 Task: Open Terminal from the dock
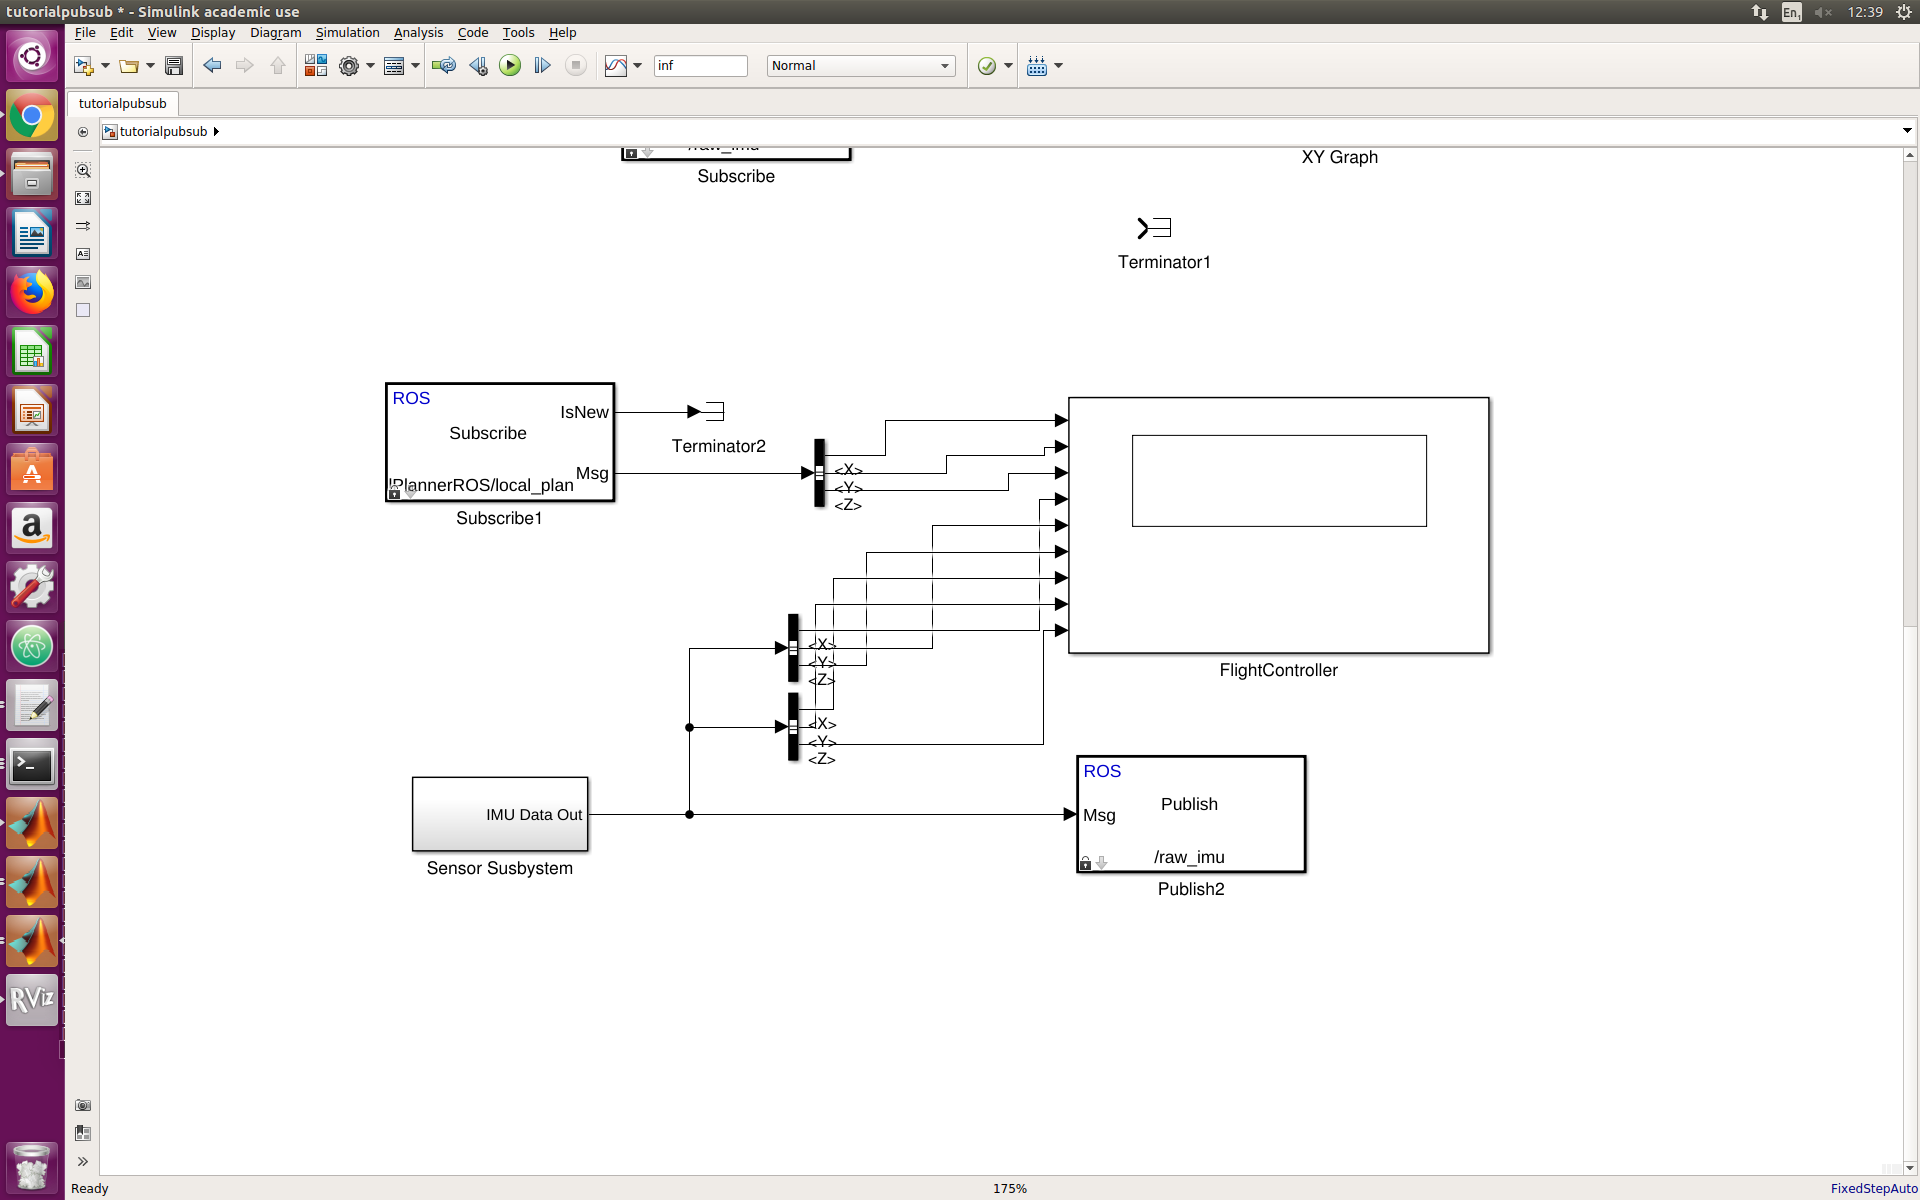coord(32,765)
